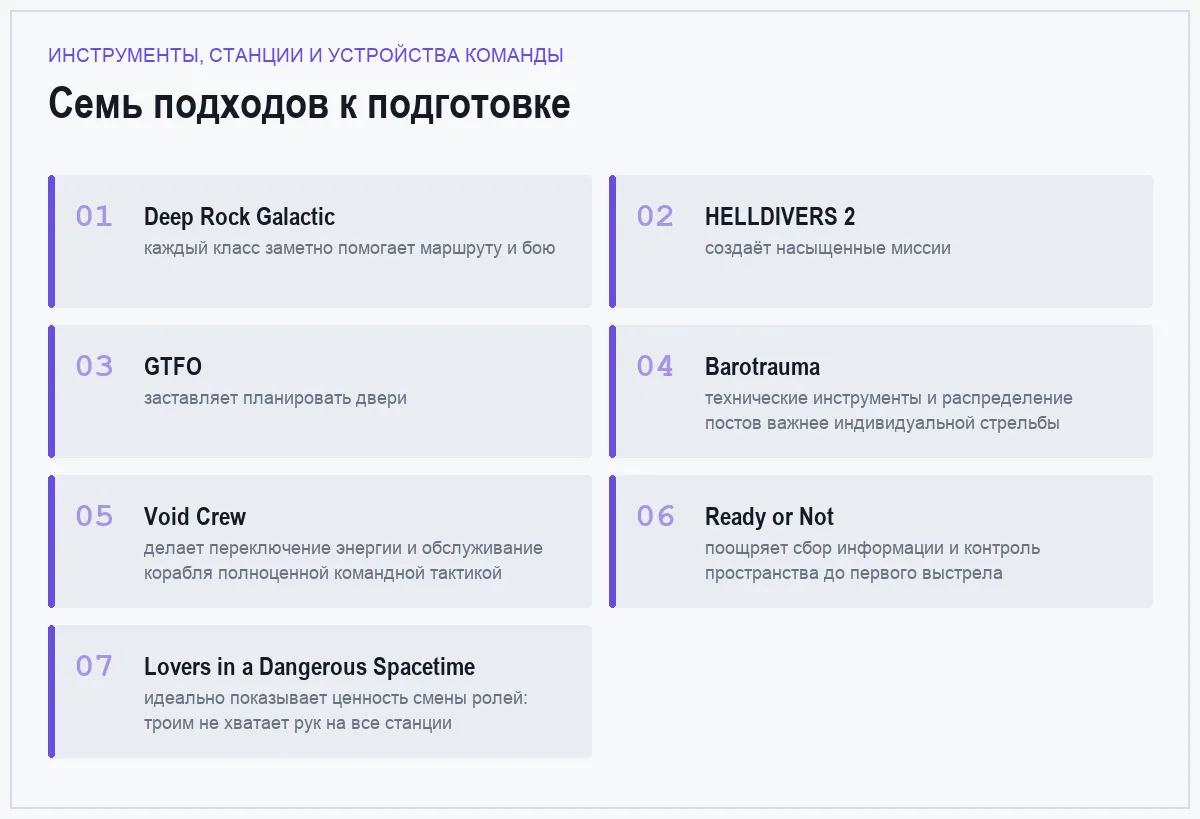Select line "корабля полноценной командной тактикой"
The width and height of the screenshot is (1200, 819).
pyautogui.click(x=323, y=573)
